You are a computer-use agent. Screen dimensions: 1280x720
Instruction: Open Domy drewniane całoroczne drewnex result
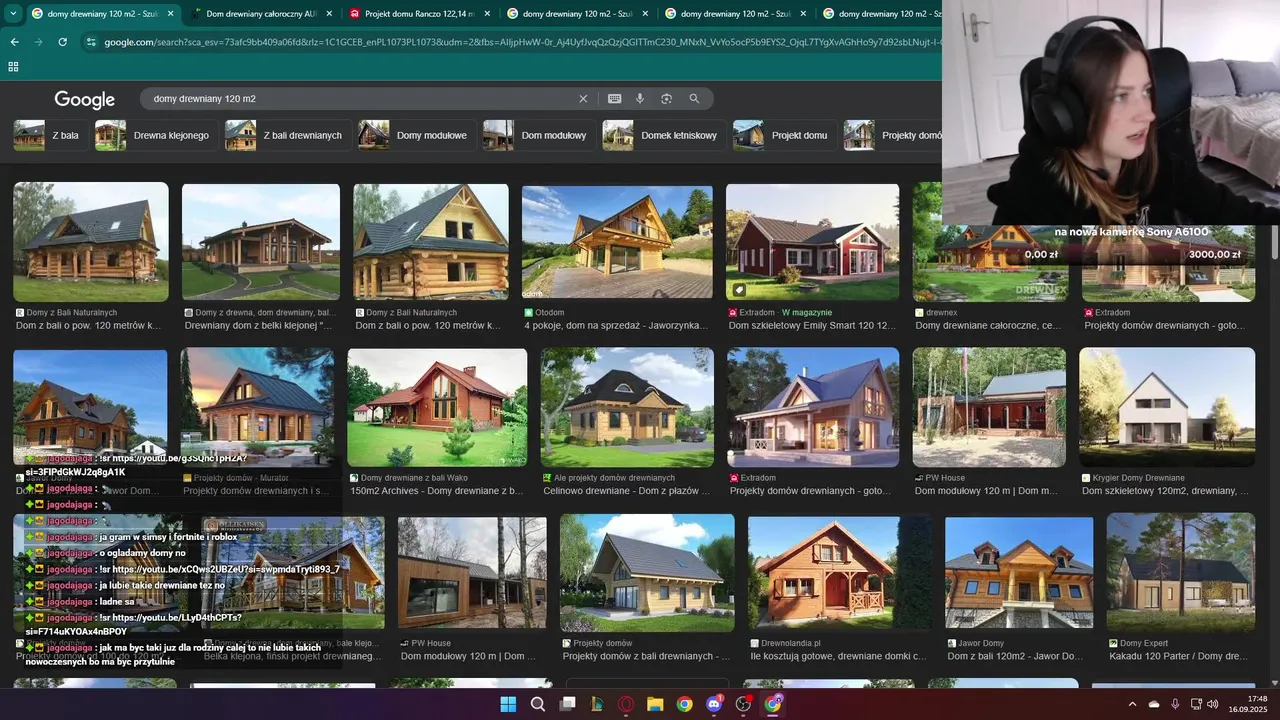(988, 326)
